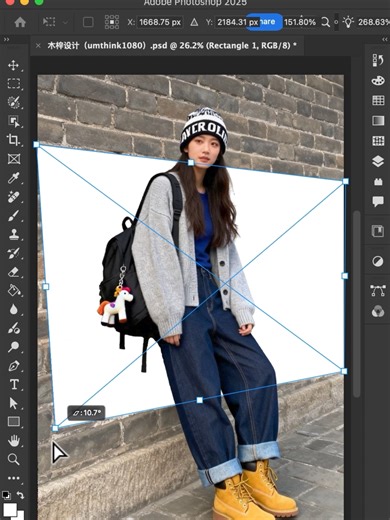Open the background color swatch
Viewport: 390px width, 520px height.
21,516
